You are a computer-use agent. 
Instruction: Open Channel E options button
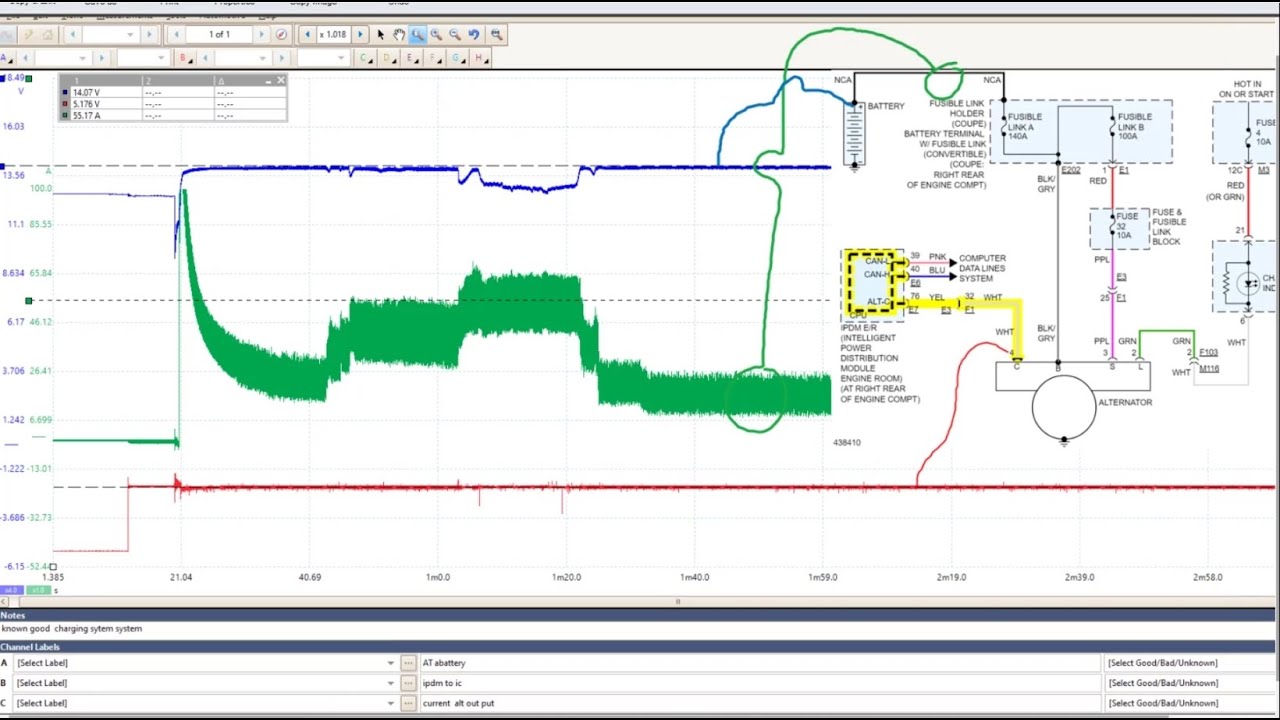(x=410, y=58)
